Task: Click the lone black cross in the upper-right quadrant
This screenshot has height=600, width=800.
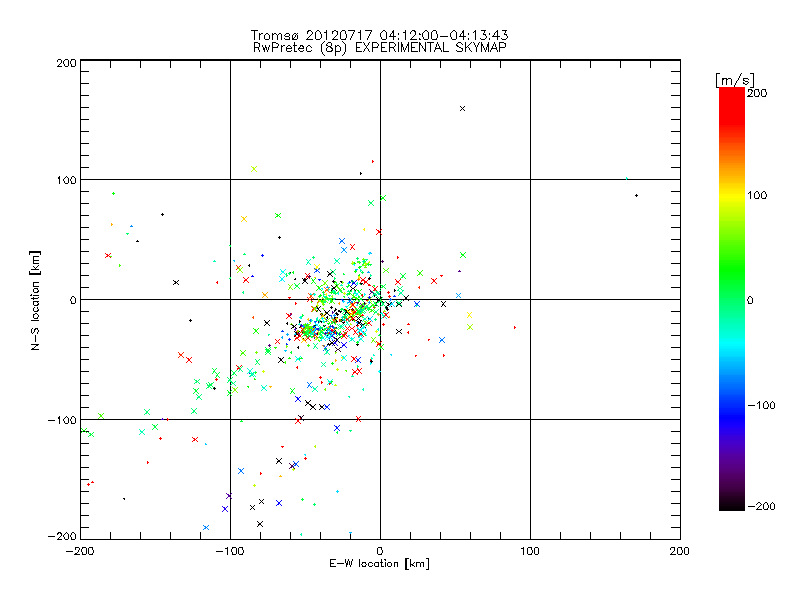Action: coord(462,109)
